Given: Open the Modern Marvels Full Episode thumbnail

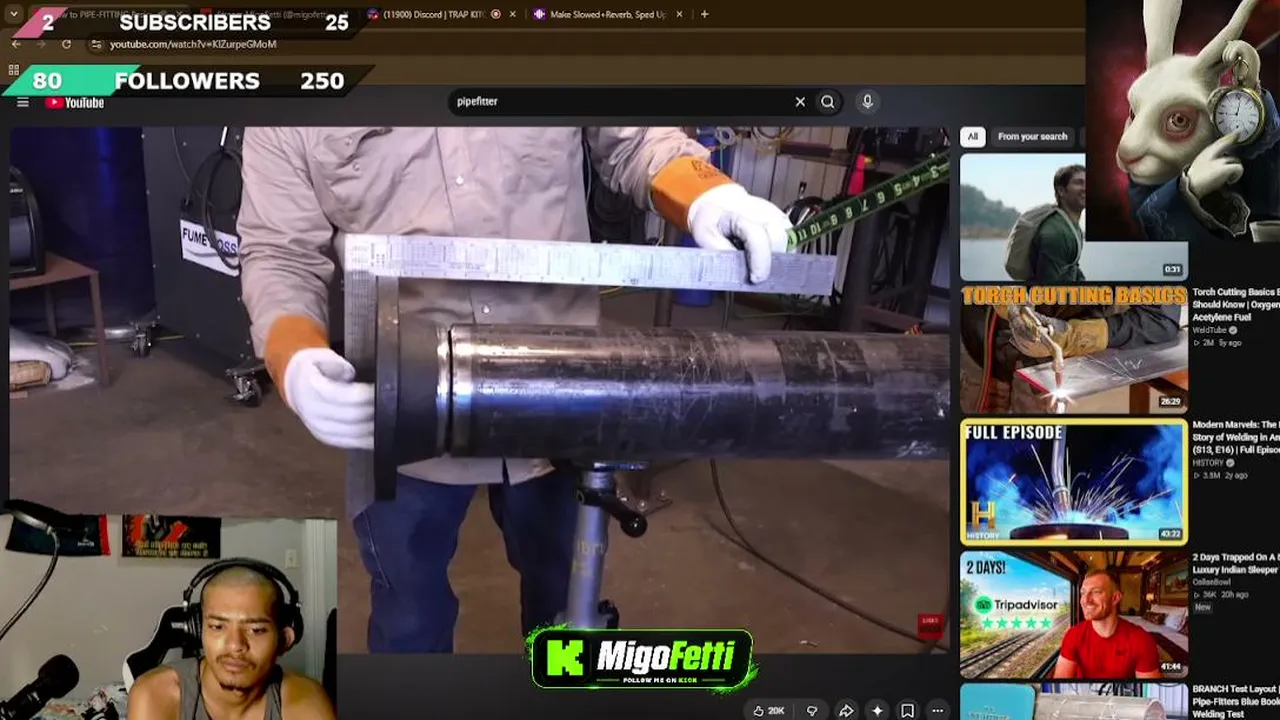Looking at the screenshot, I should tap(1074, 482).
